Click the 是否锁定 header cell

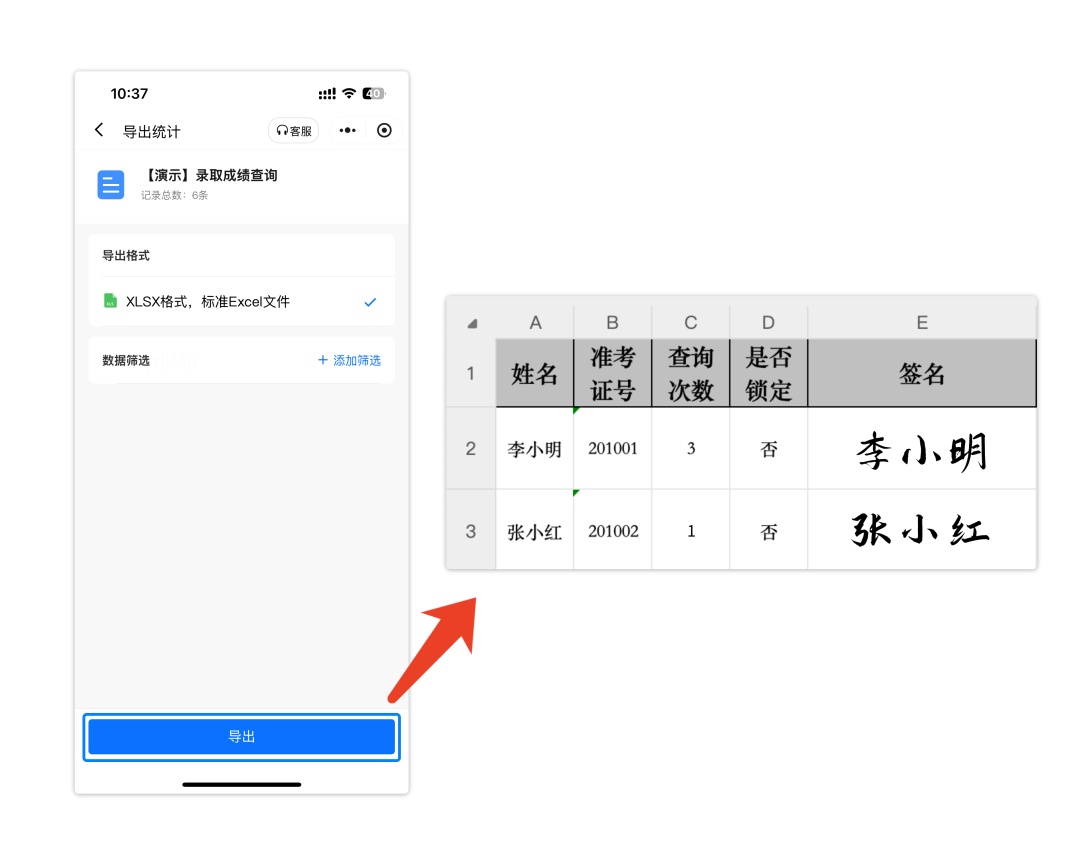(x=769, y=373)
